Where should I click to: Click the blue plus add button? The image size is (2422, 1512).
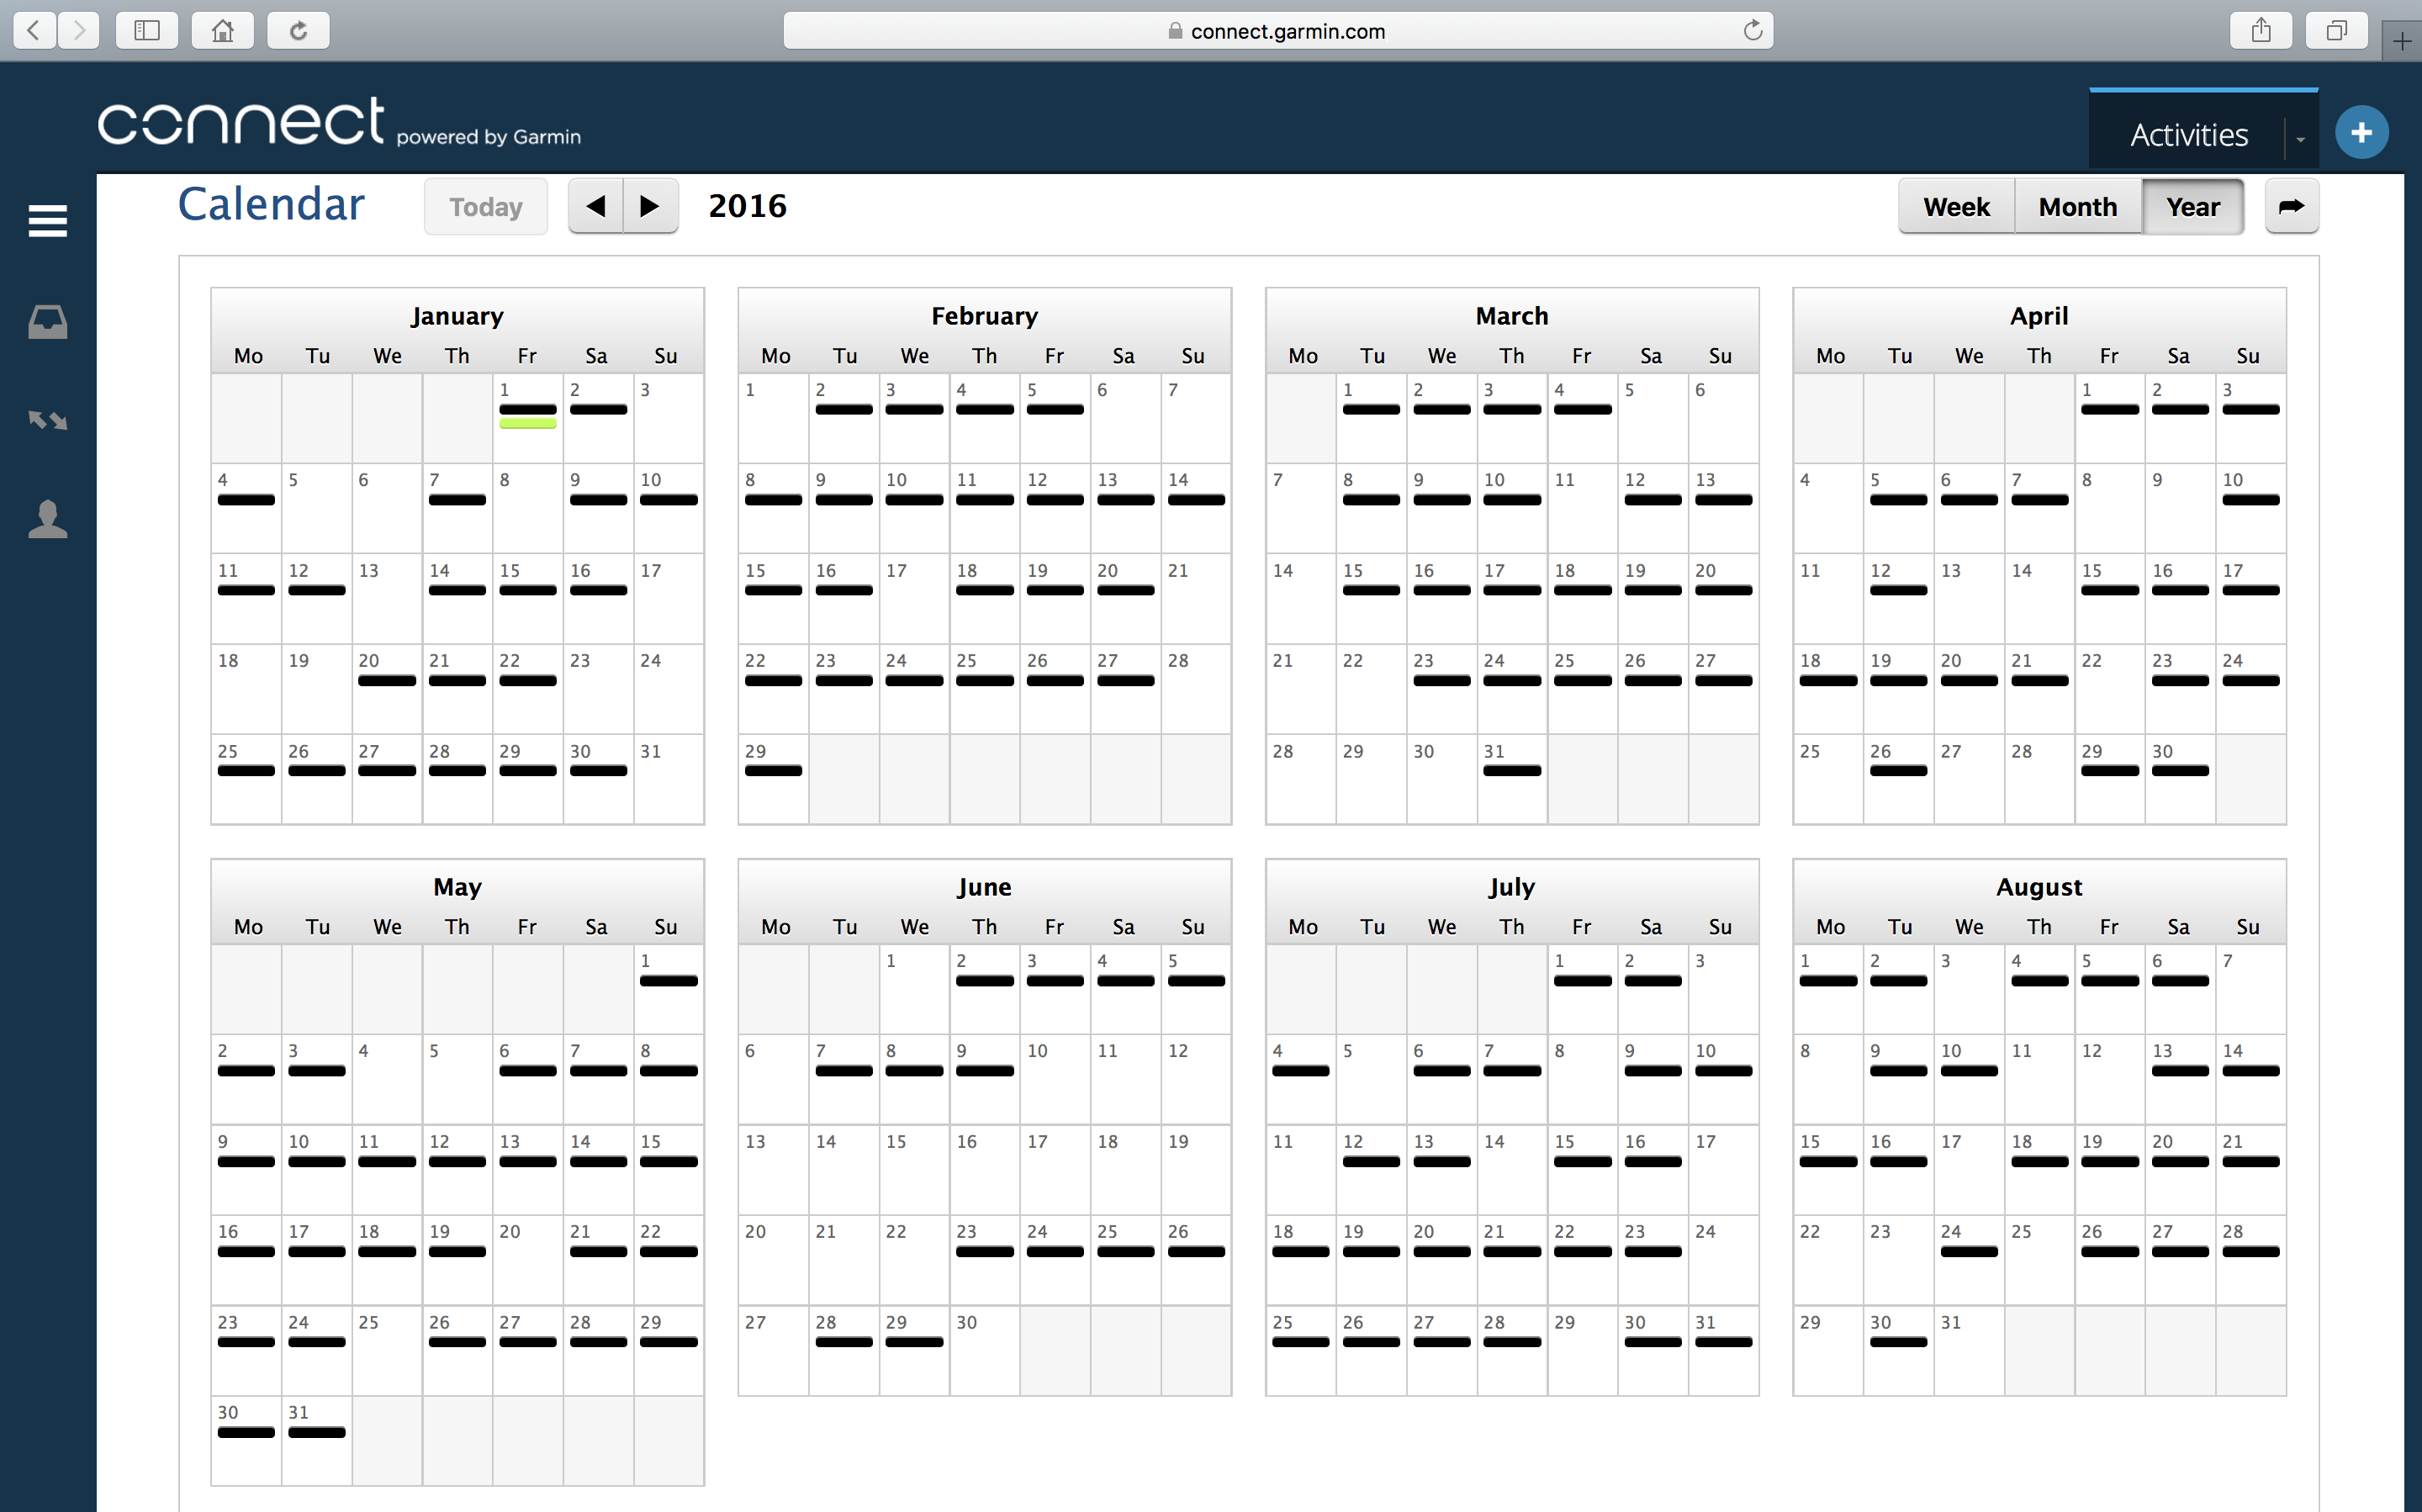tap(2361, 132)
